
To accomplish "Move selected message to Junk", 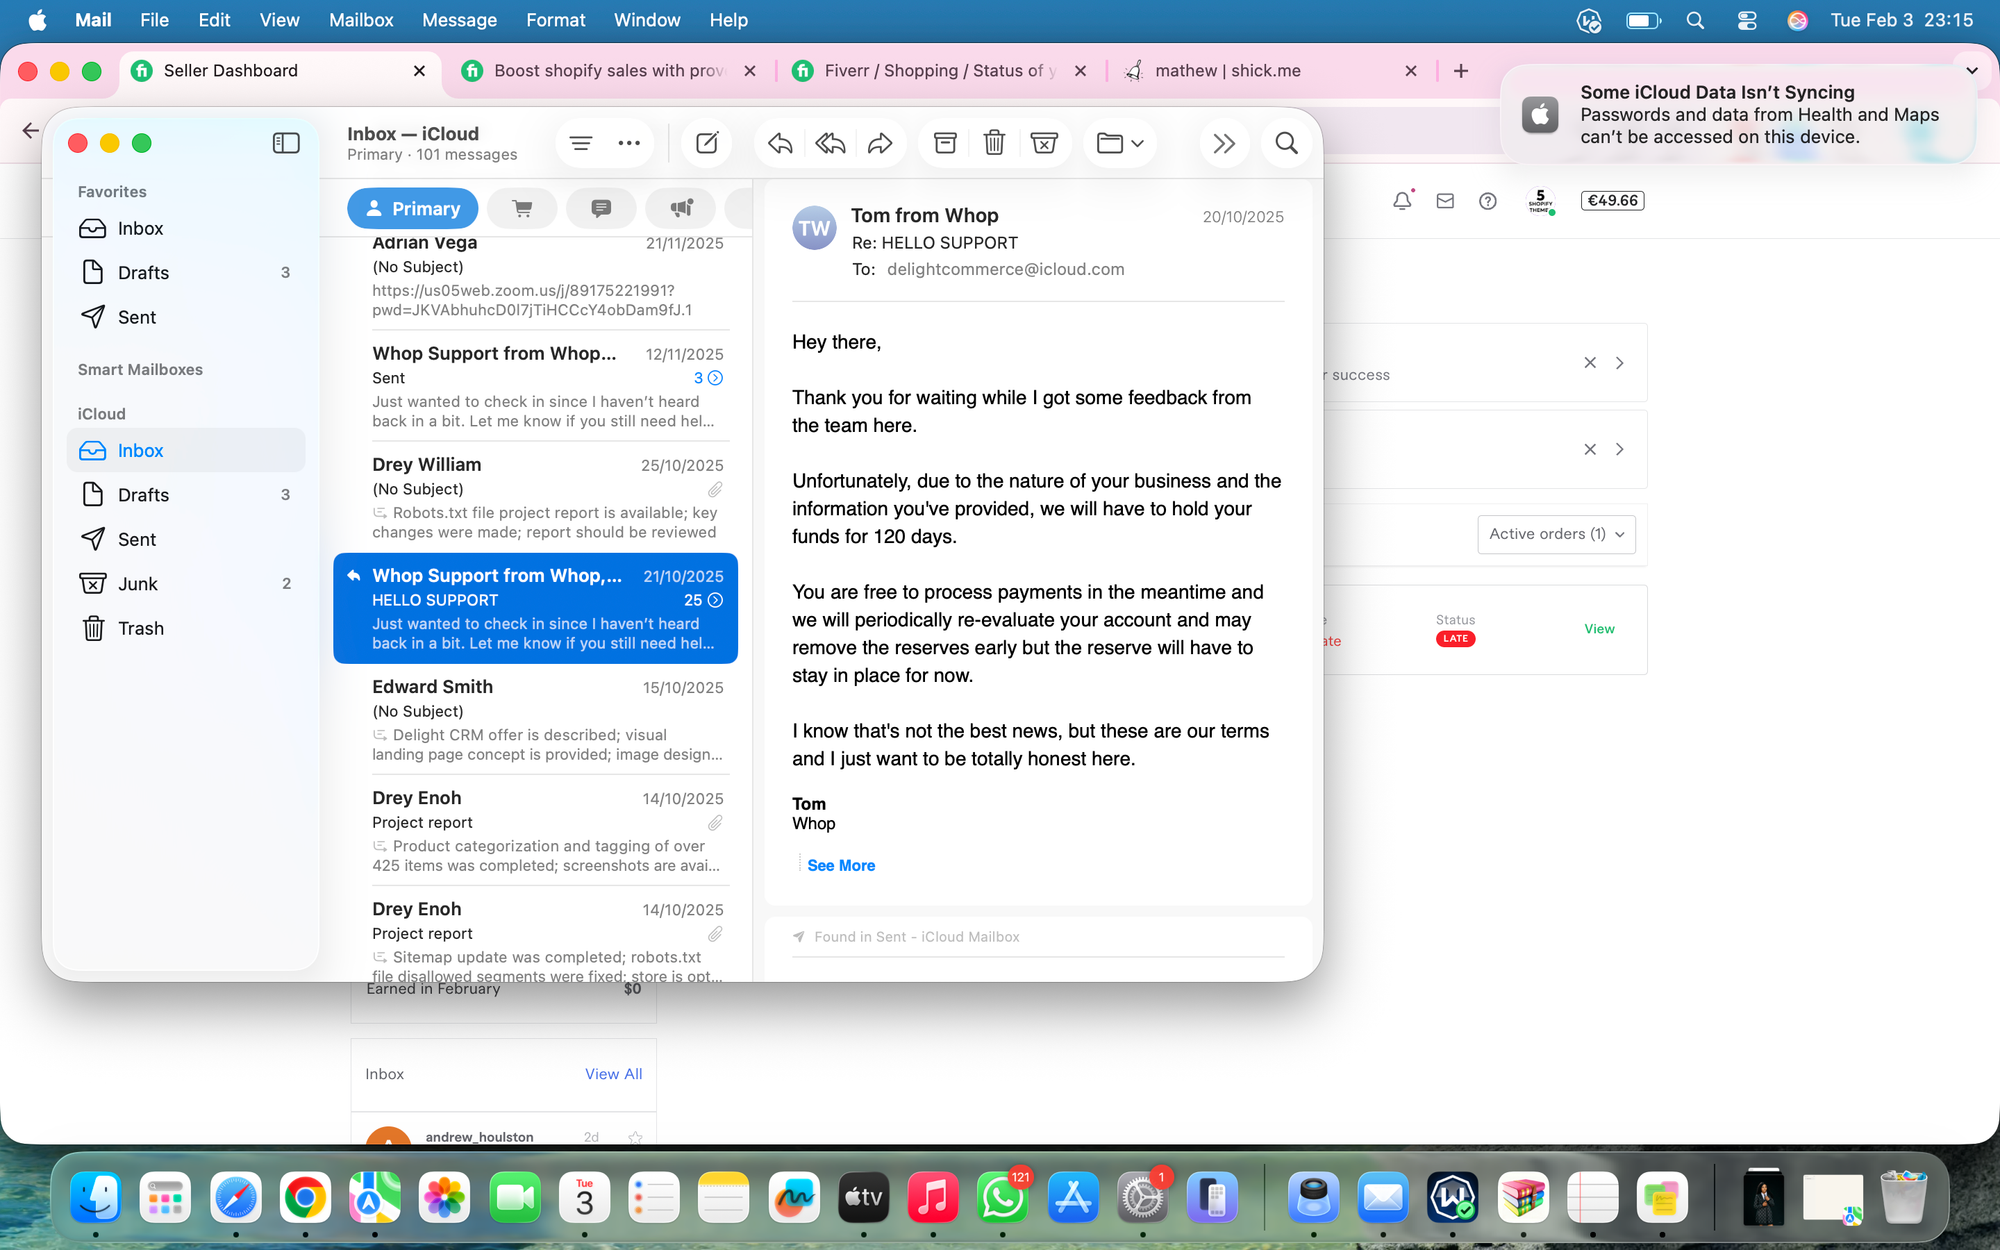I will (x=1044, y=143).
